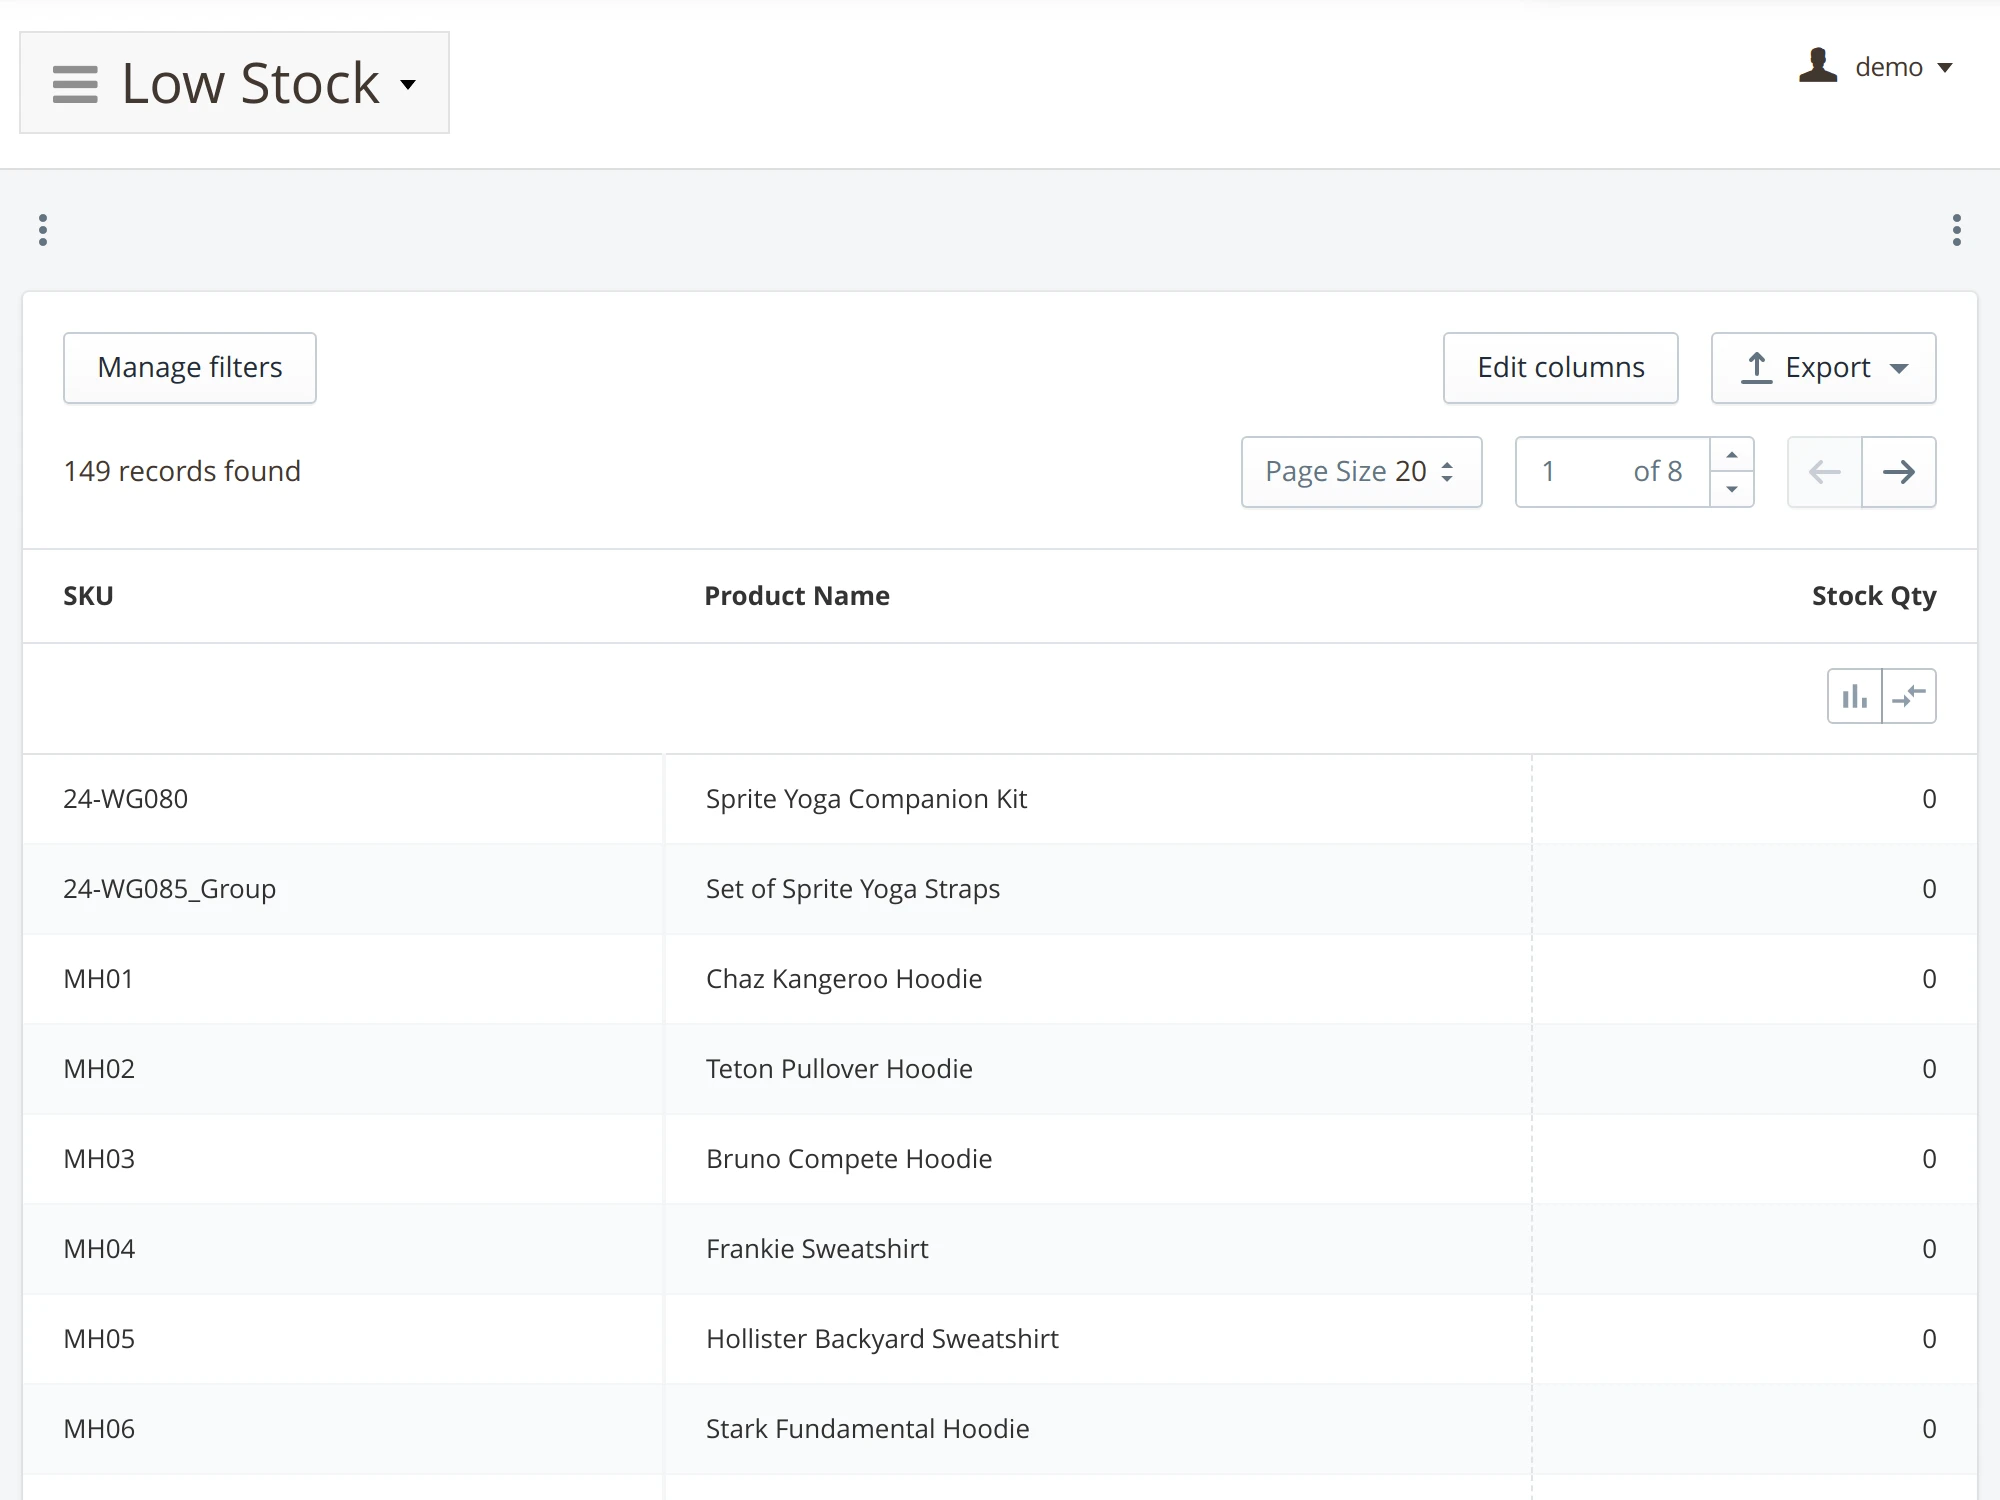2000x1500 pixels.
Task: Open the hamburger navigation menu
Action: (74, 85)
